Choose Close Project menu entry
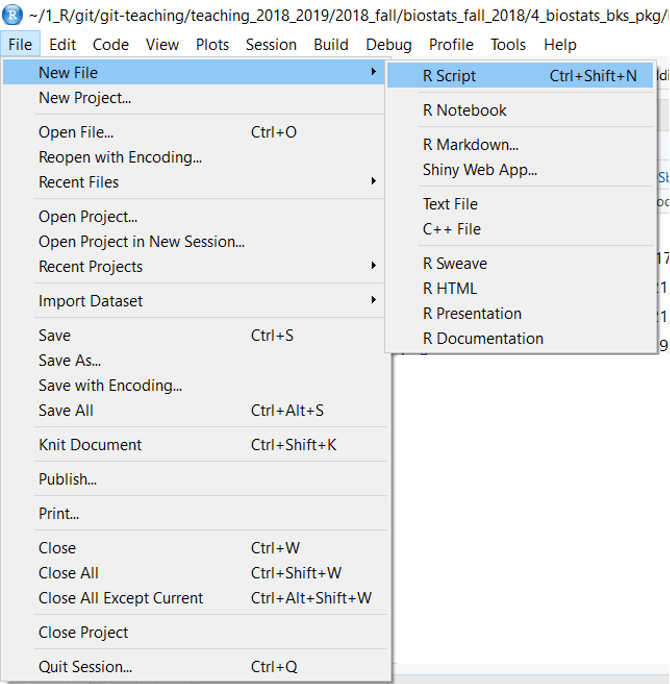 pyautogui.click(x=194, y=633)
